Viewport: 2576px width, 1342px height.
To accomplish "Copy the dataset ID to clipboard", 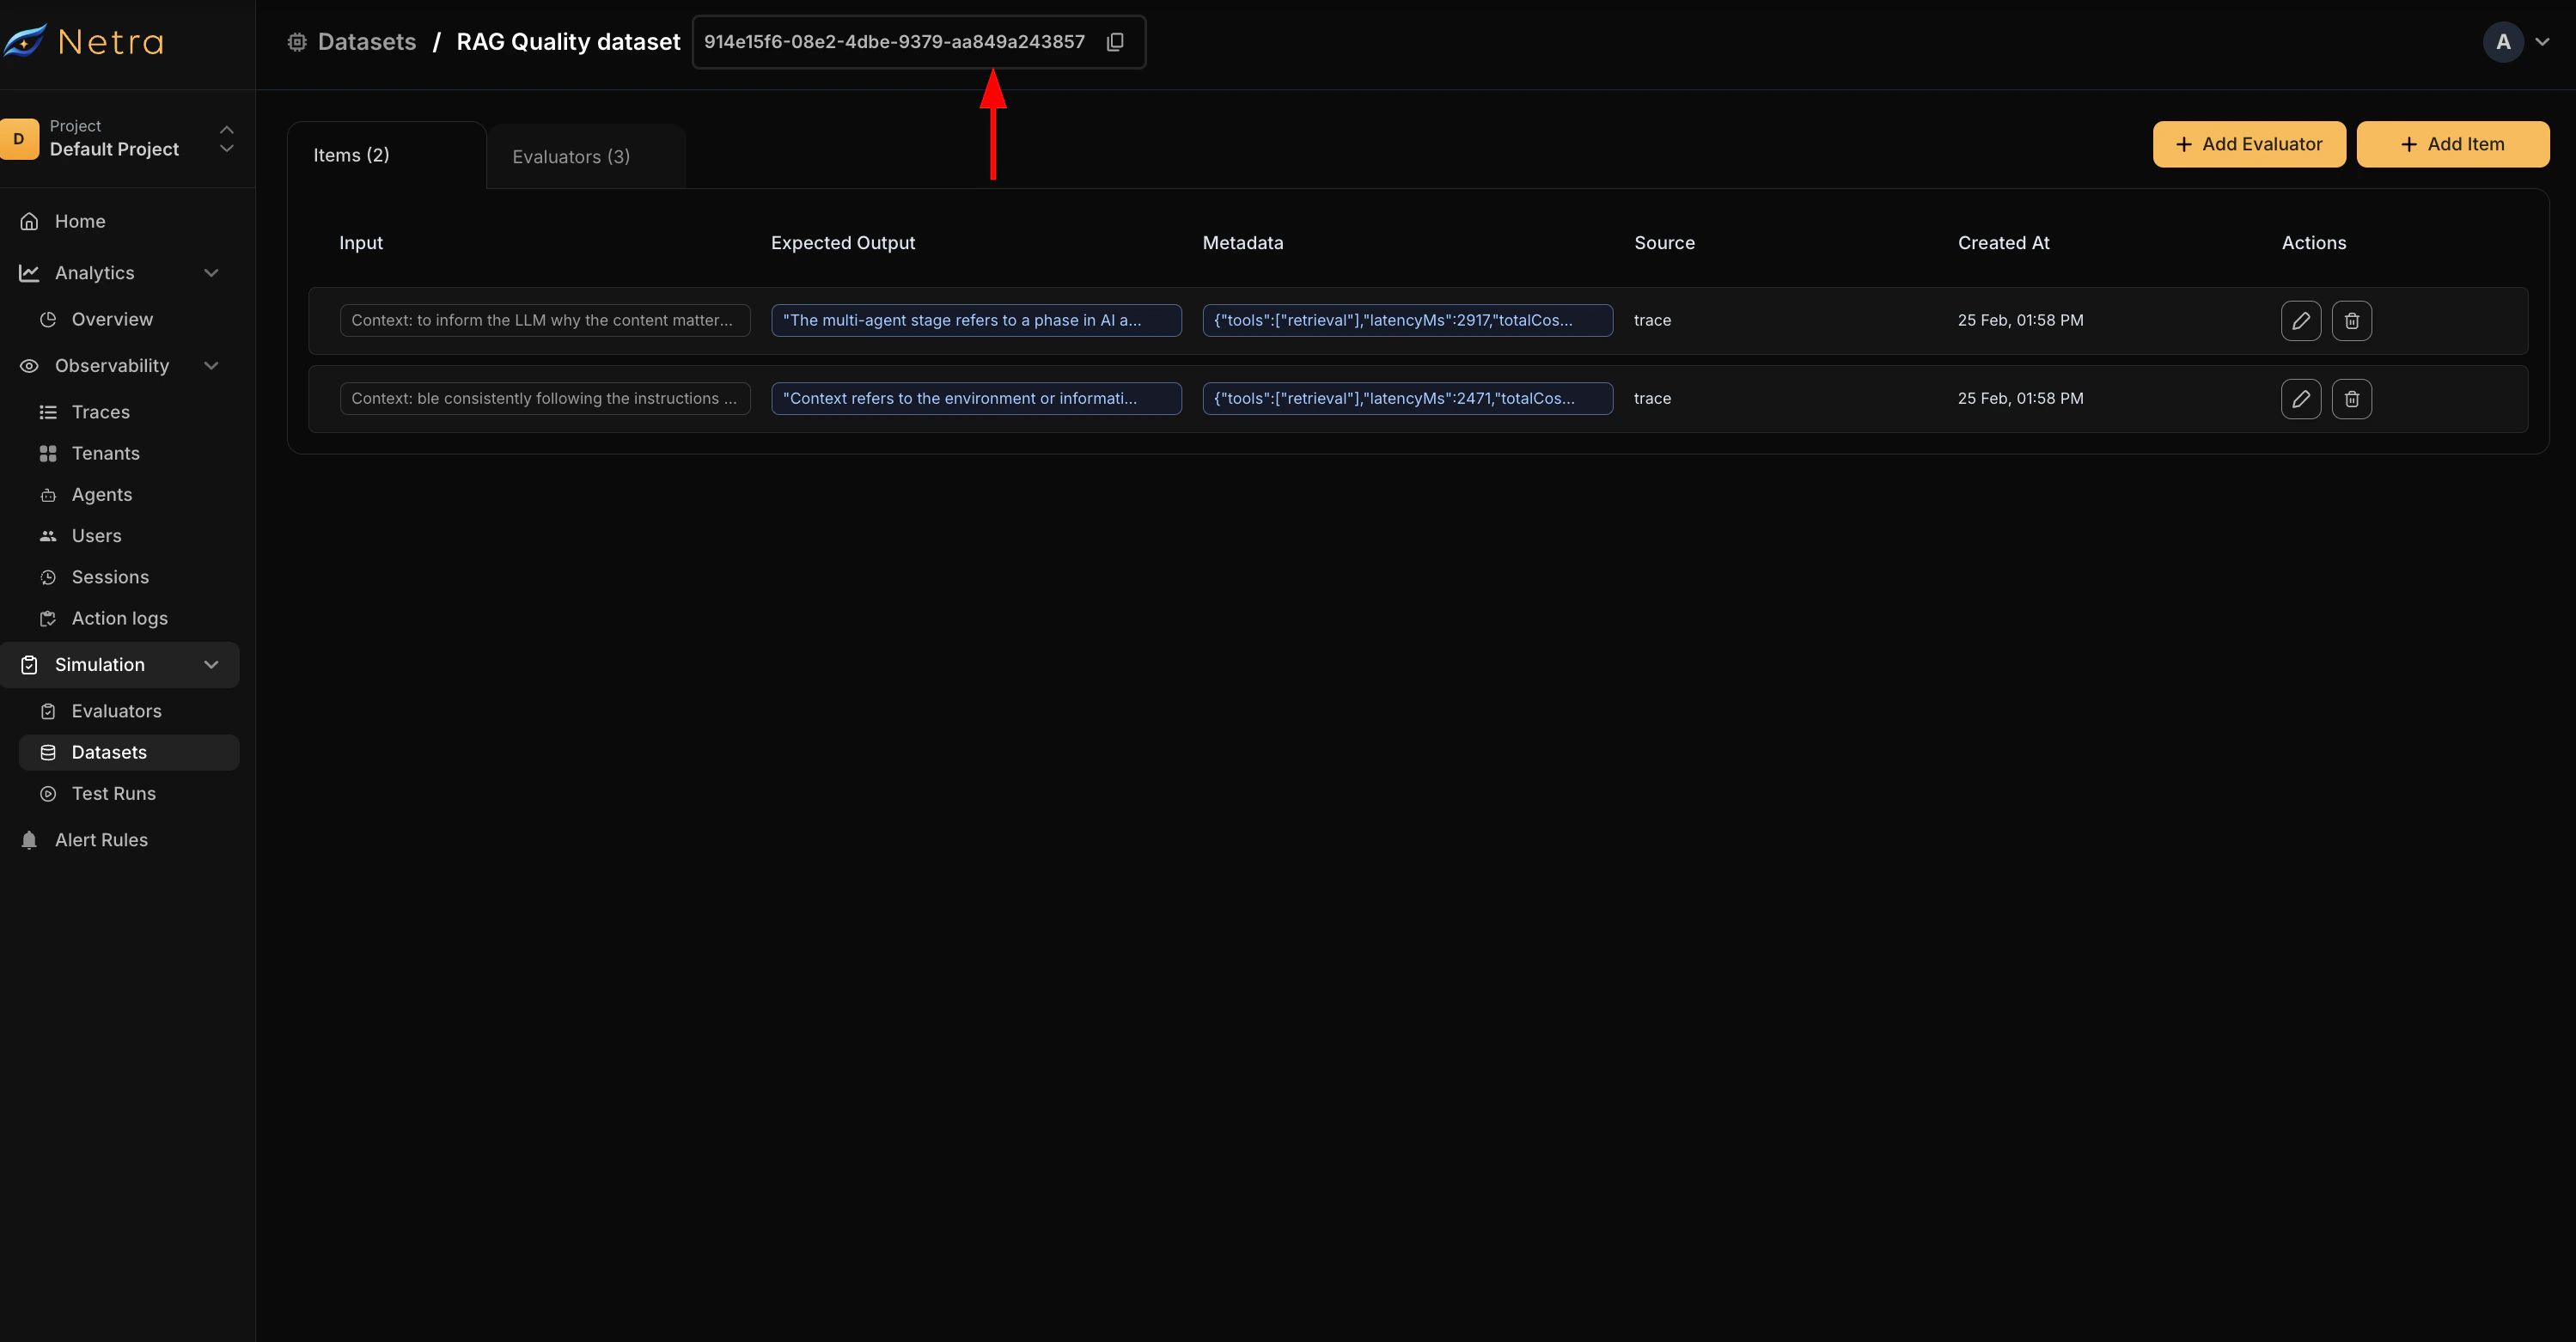I will (1115, 42).
